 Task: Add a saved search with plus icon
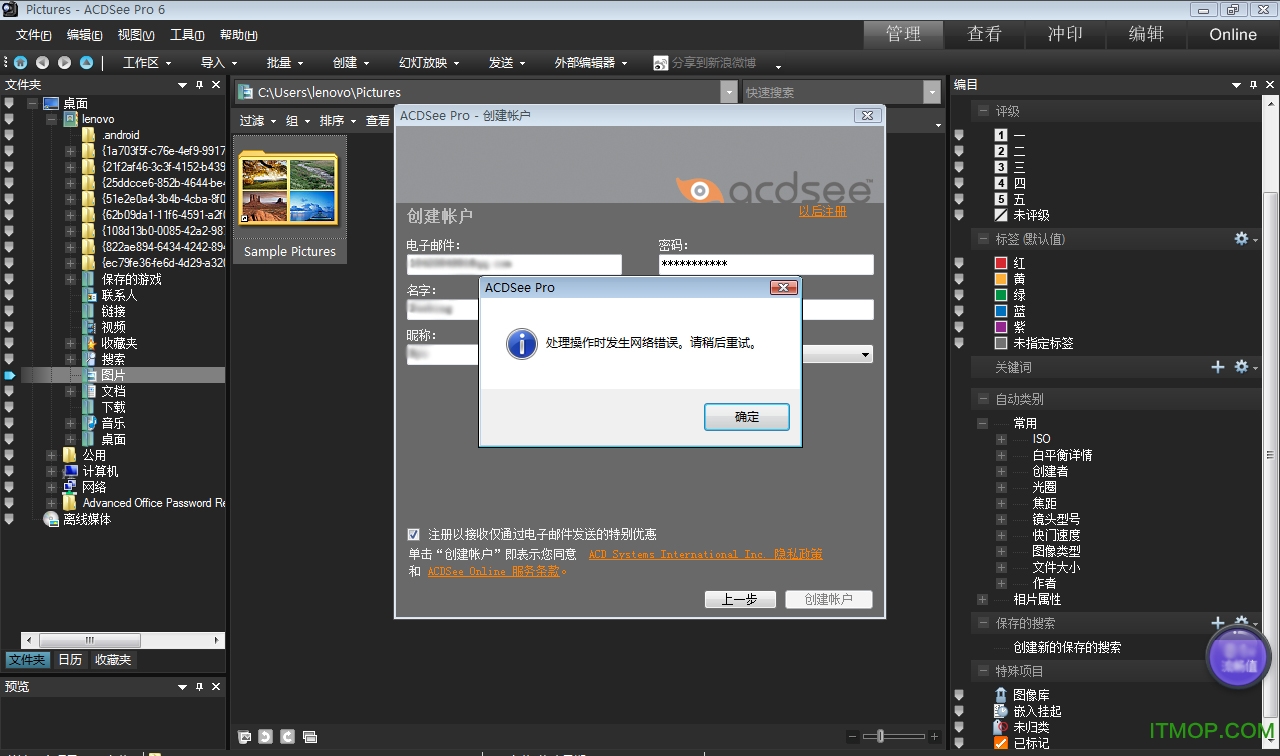click(1218, 623)
